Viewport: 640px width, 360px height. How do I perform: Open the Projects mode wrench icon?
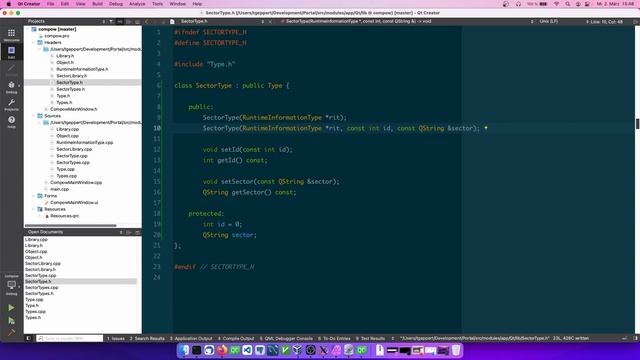point(11,104)
